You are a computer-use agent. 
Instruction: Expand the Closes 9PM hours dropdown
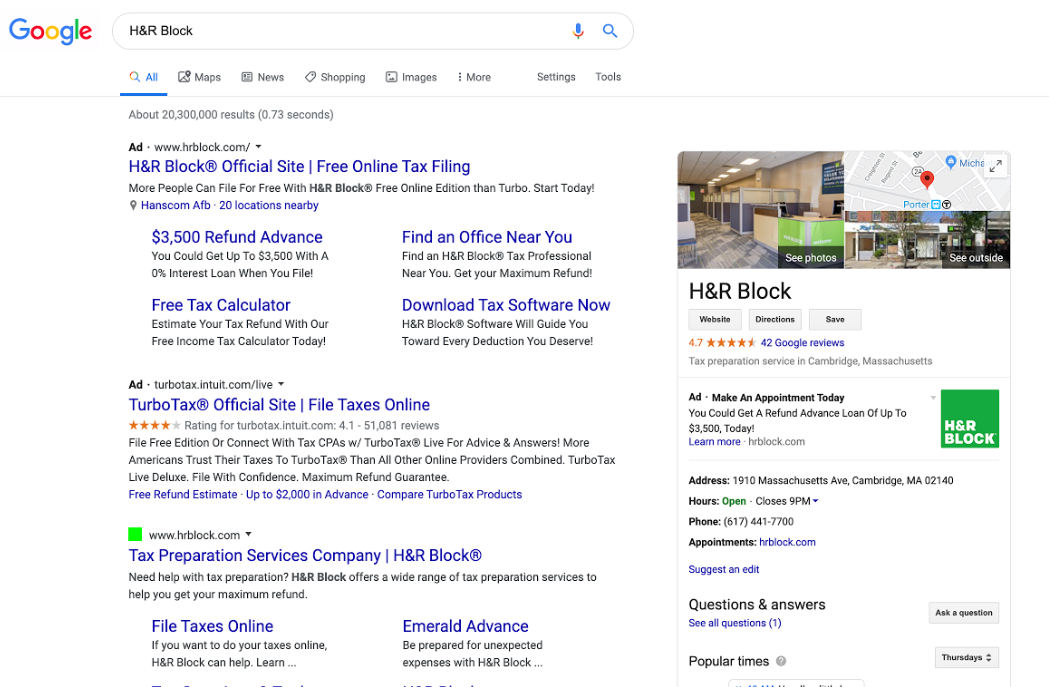click(816, 501)
